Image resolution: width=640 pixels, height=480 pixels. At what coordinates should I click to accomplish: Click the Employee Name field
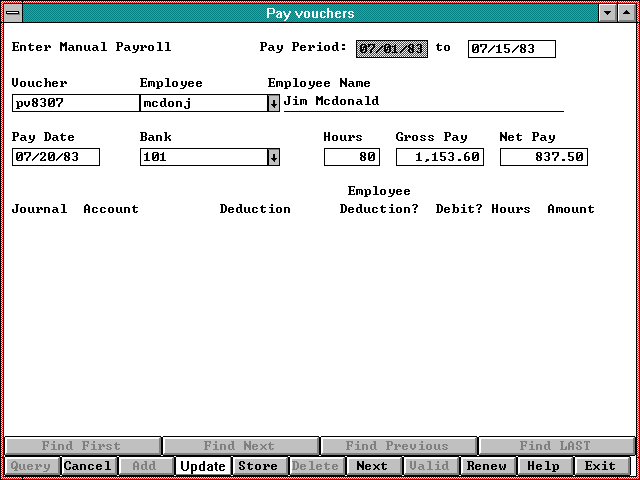[x=423, y=102]
